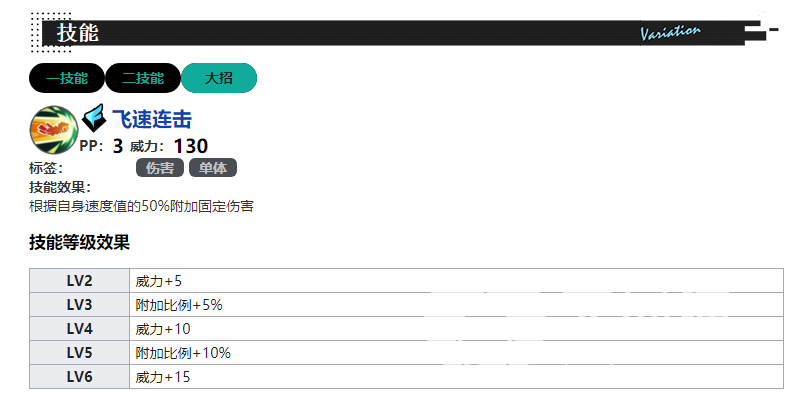This screenshot has height=406, width=790.
Task: Click the 附加比例+10% table cell
Action: (x=183, y=353)
